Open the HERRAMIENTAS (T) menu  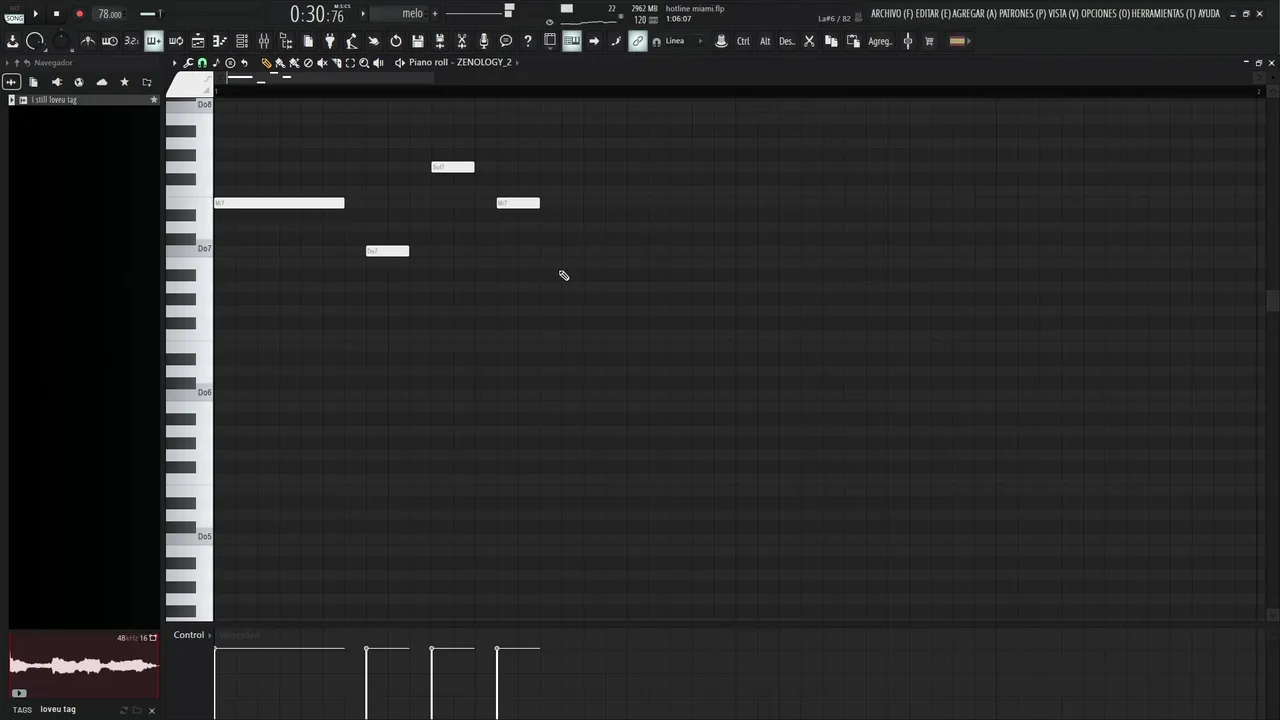[1163, 14]
